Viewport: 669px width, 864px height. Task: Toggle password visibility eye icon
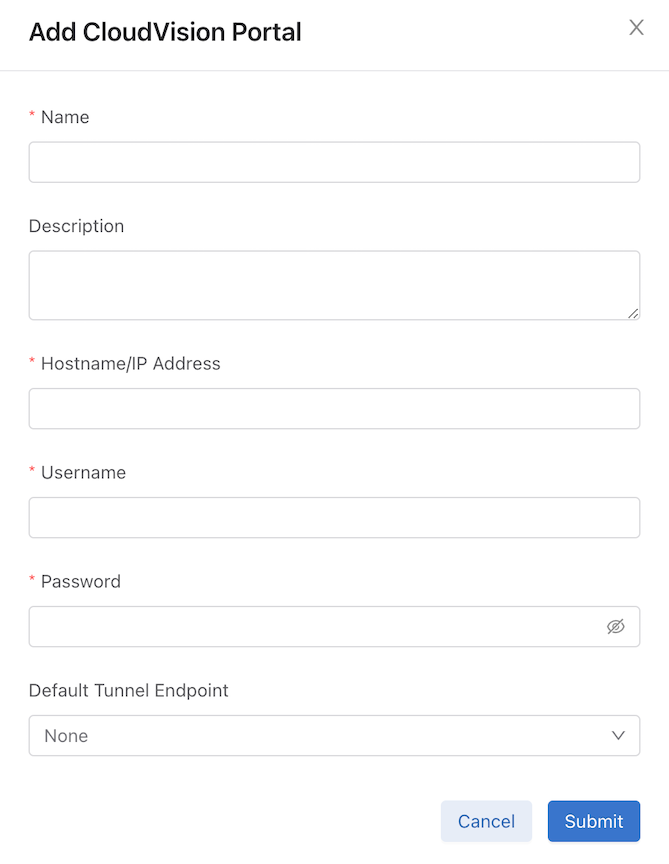[x=616, y=627]
